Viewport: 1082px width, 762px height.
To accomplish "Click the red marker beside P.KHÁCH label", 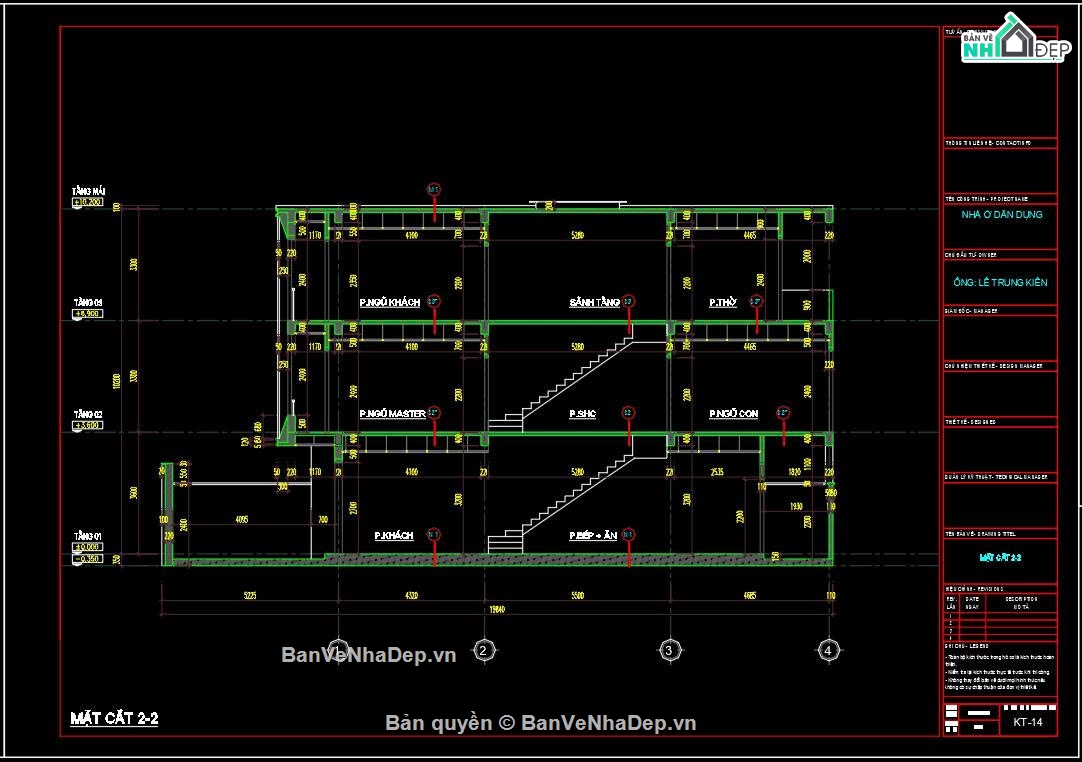I will pos(434,535).
